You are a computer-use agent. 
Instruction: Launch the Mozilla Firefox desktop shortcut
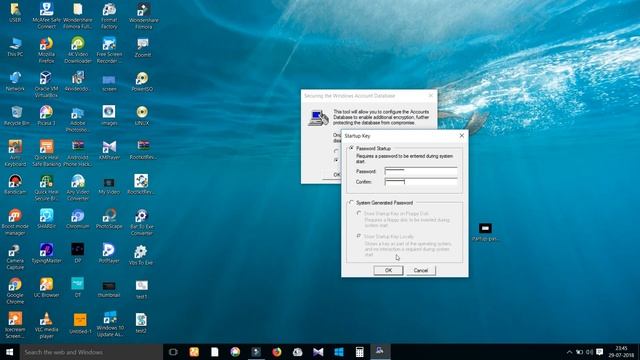[46, 50]
